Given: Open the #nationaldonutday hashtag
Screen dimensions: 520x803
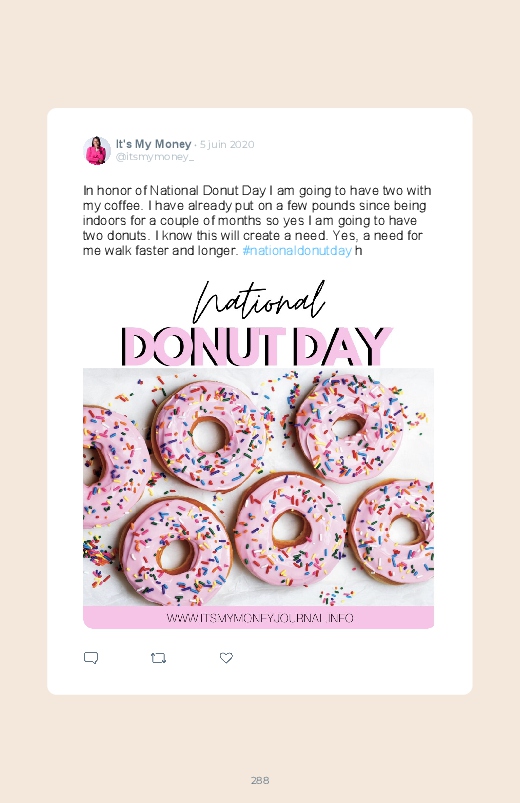Looking at the screenshot, I should click(297, 250).
